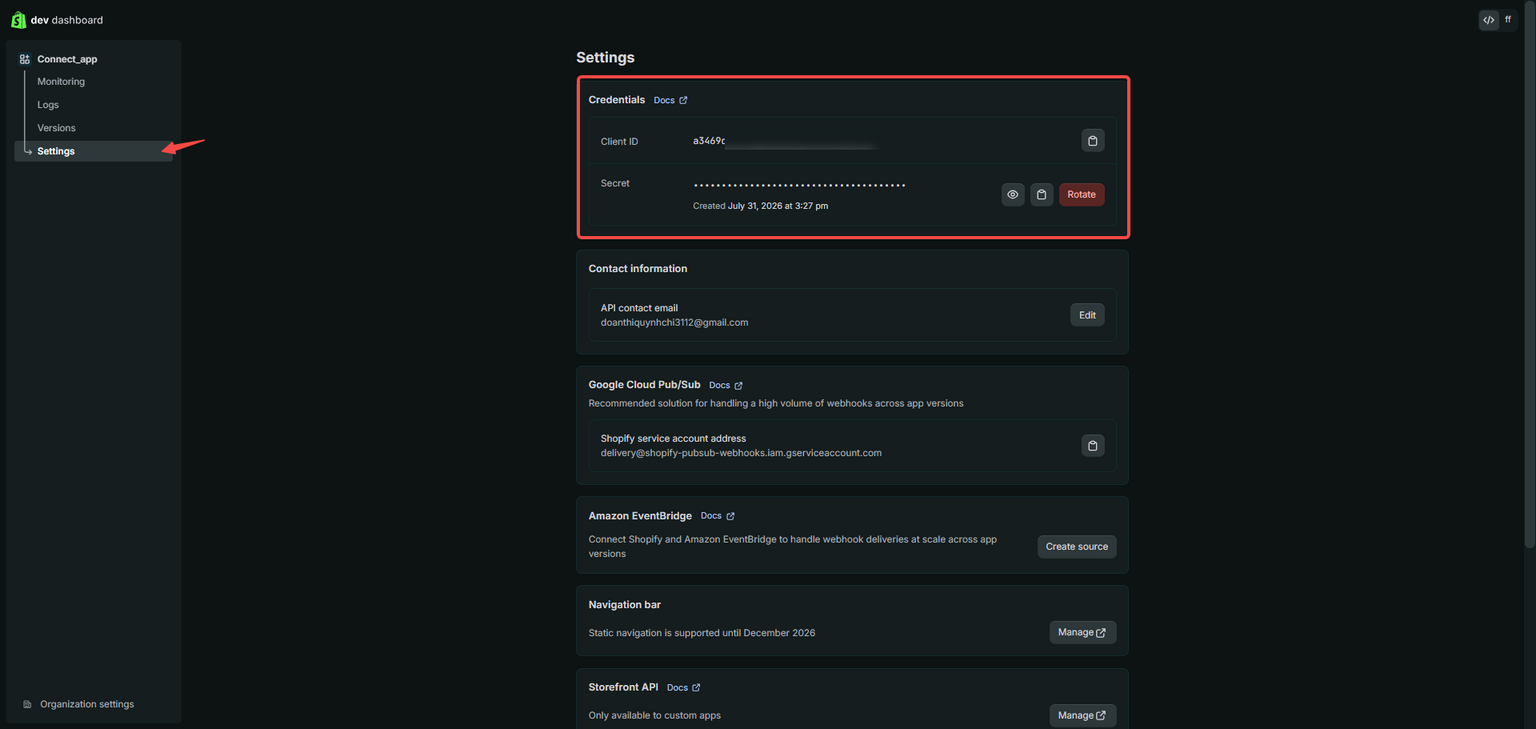The height and width of the screenshot is (729, 1536).
Task: Click the "Recommended solution for handling" description
Action: (x=776, y=404)
